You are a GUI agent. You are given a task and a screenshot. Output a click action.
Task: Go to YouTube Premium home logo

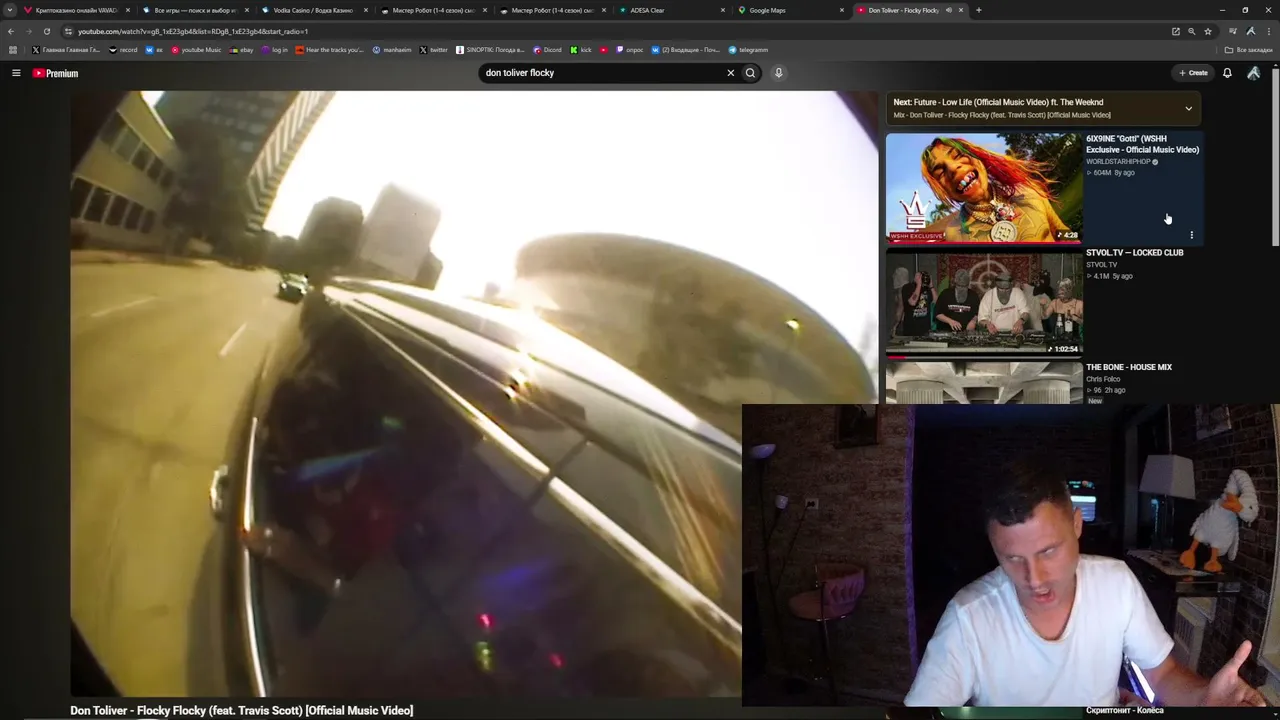55,73
